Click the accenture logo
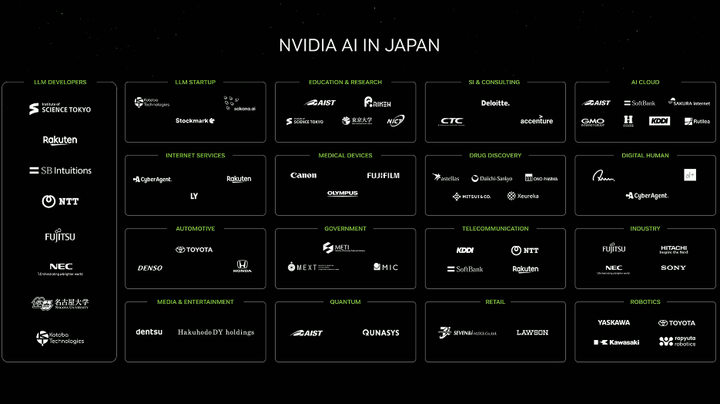This screenshot has width=720, height=404. pos(536,120)
